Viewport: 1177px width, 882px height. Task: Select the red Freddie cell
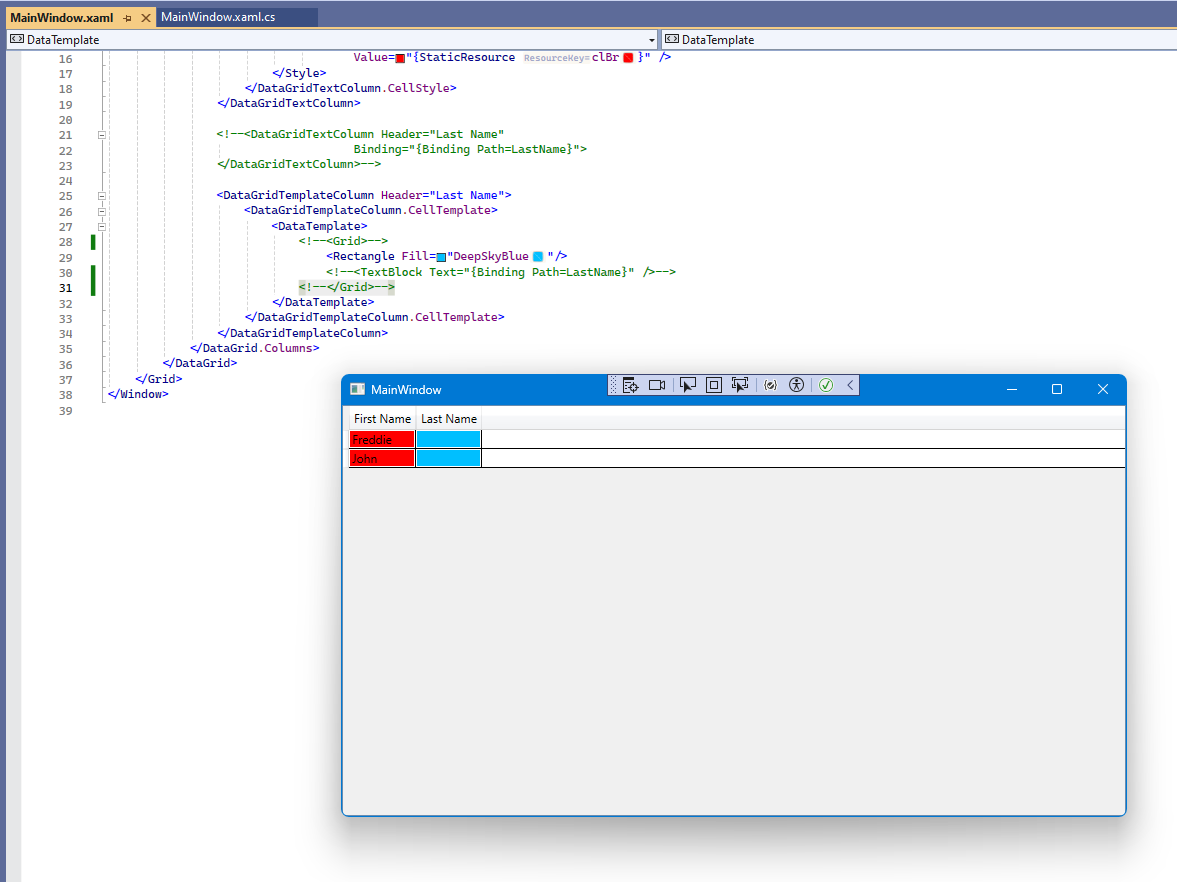(382, 439)
